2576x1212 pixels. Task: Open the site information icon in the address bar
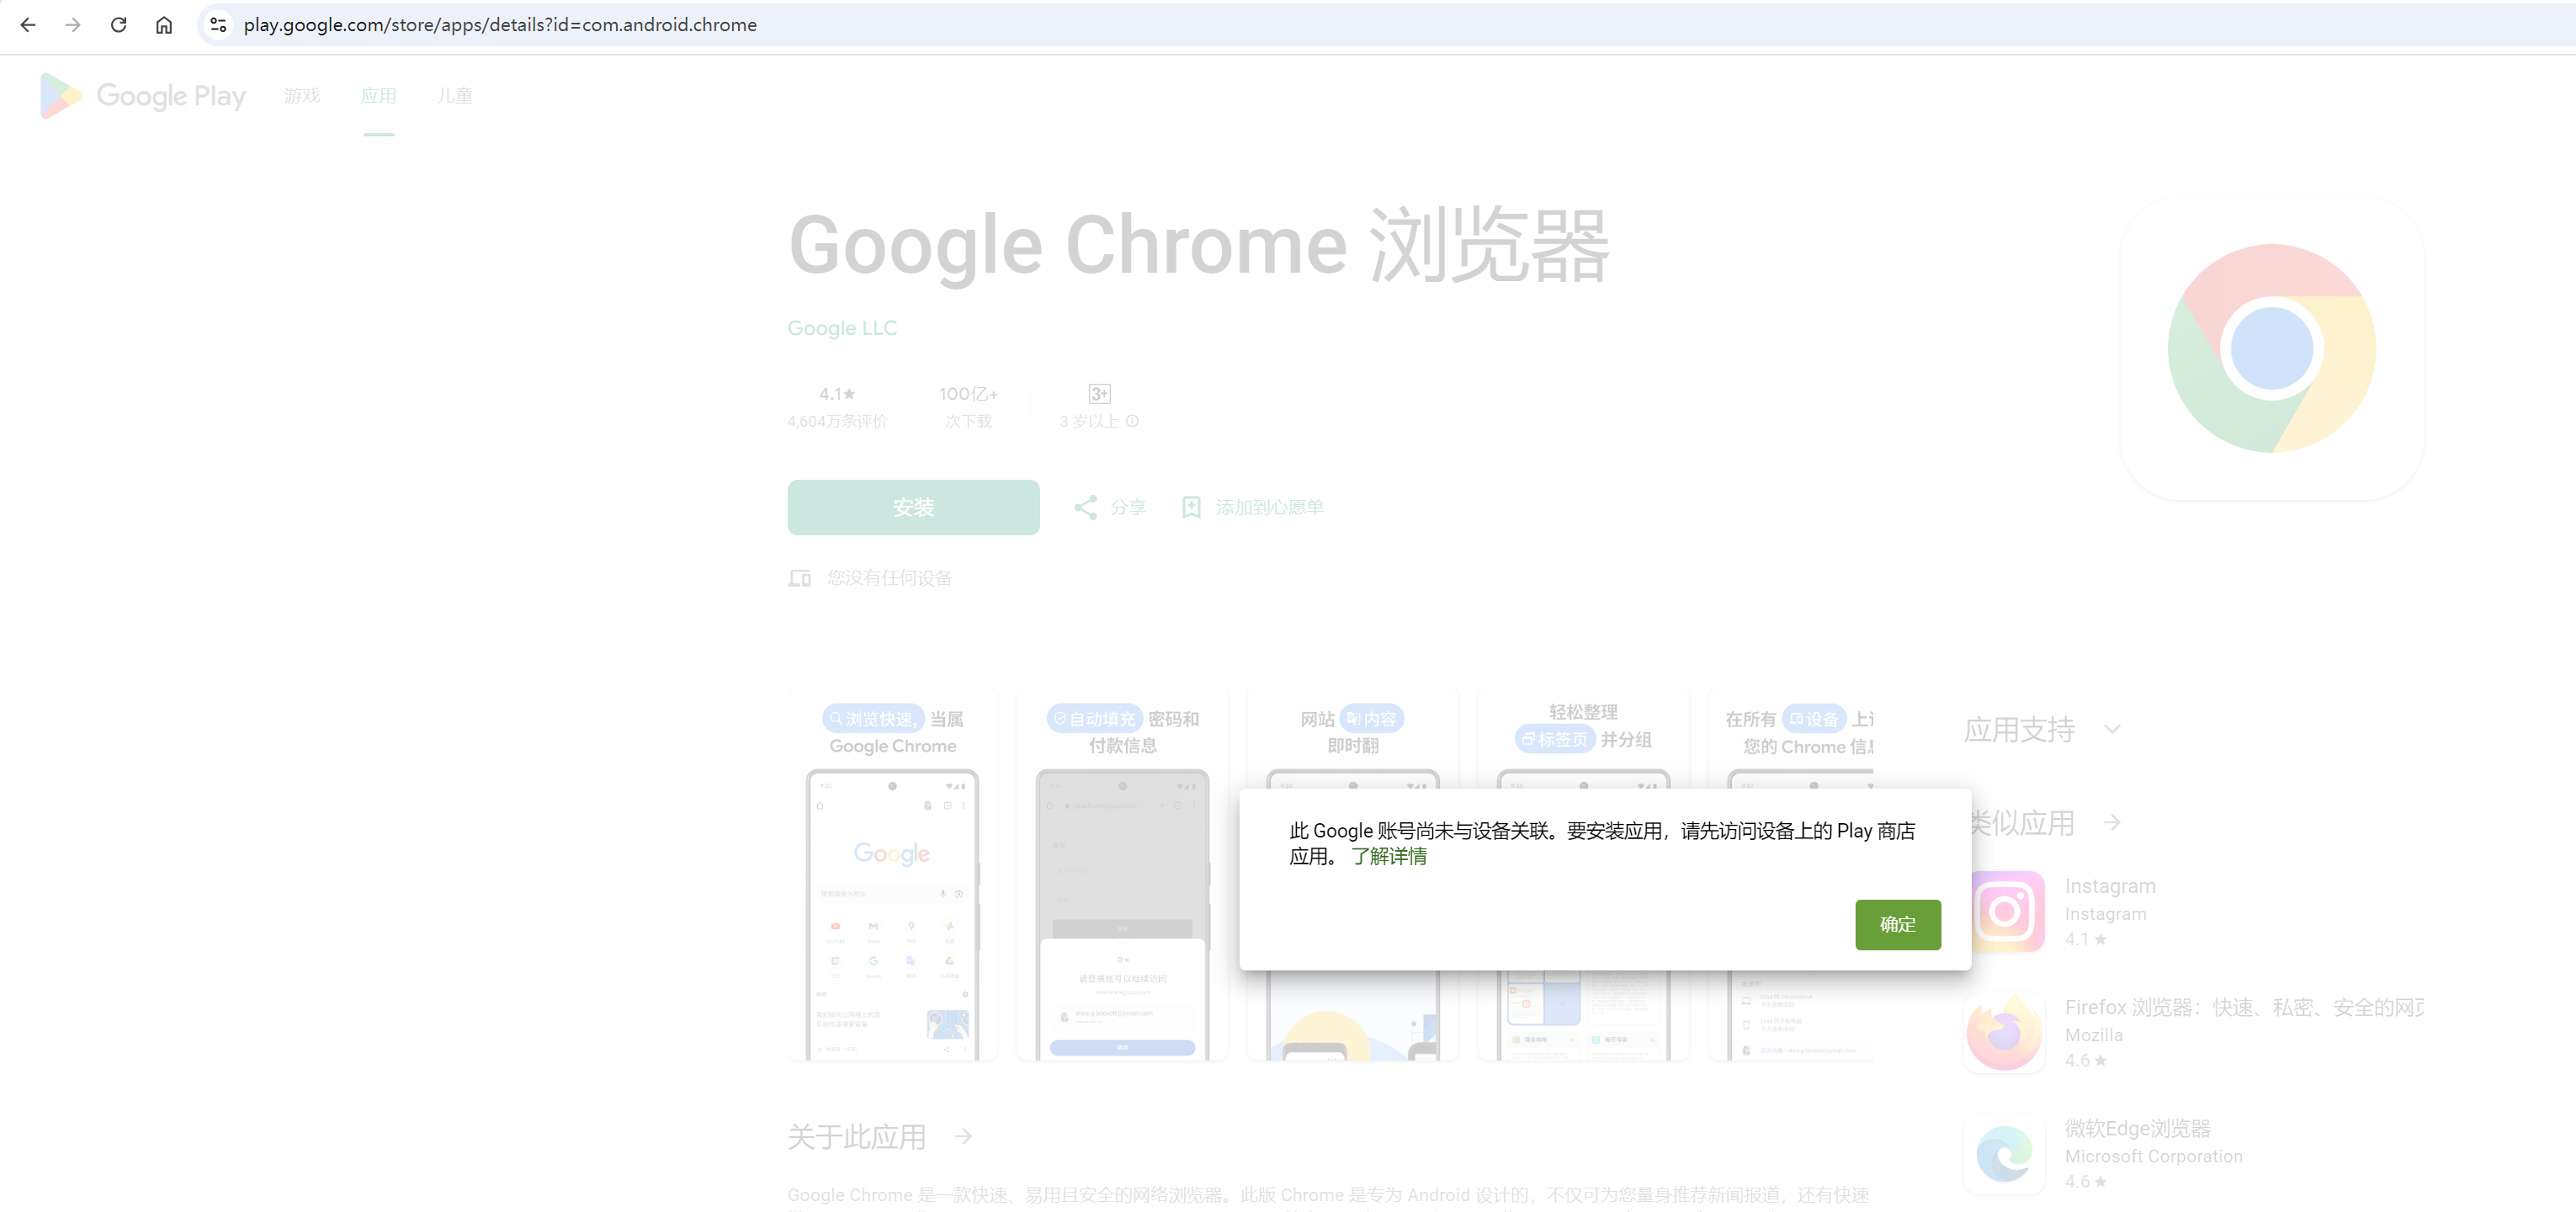point(218,25)
